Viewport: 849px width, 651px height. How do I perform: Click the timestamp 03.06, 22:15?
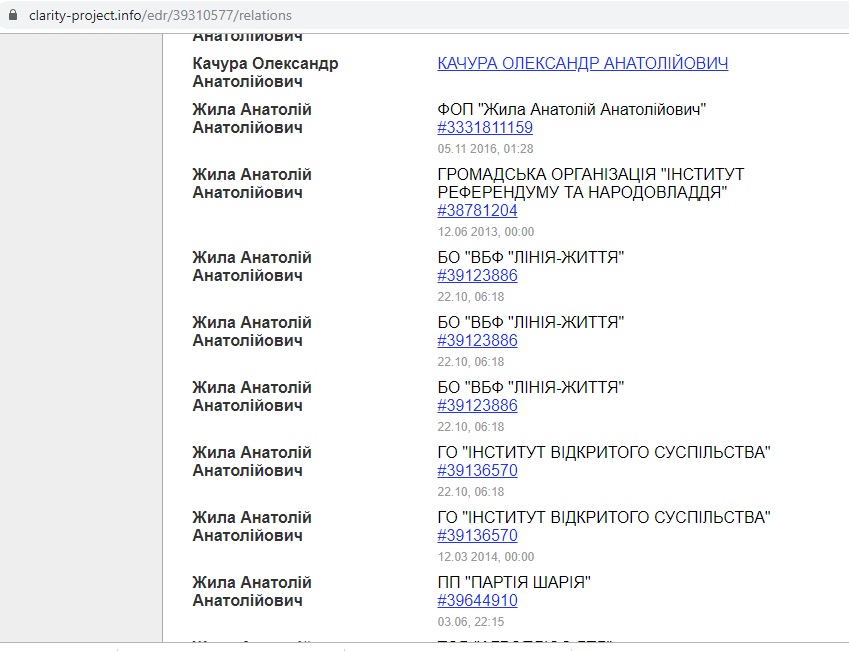click(x=471, y=622)
